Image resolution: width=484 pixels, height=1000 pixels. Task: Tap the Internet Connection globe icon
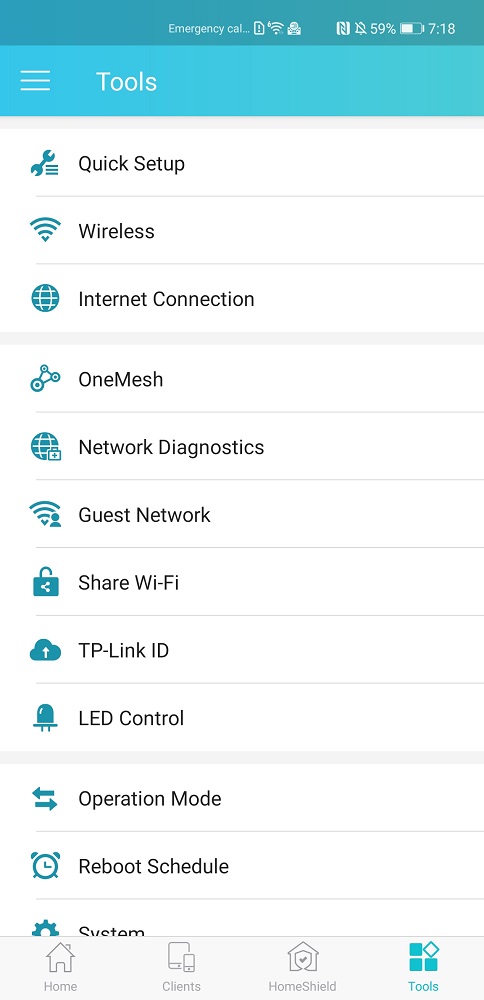[x=45, y=298]
